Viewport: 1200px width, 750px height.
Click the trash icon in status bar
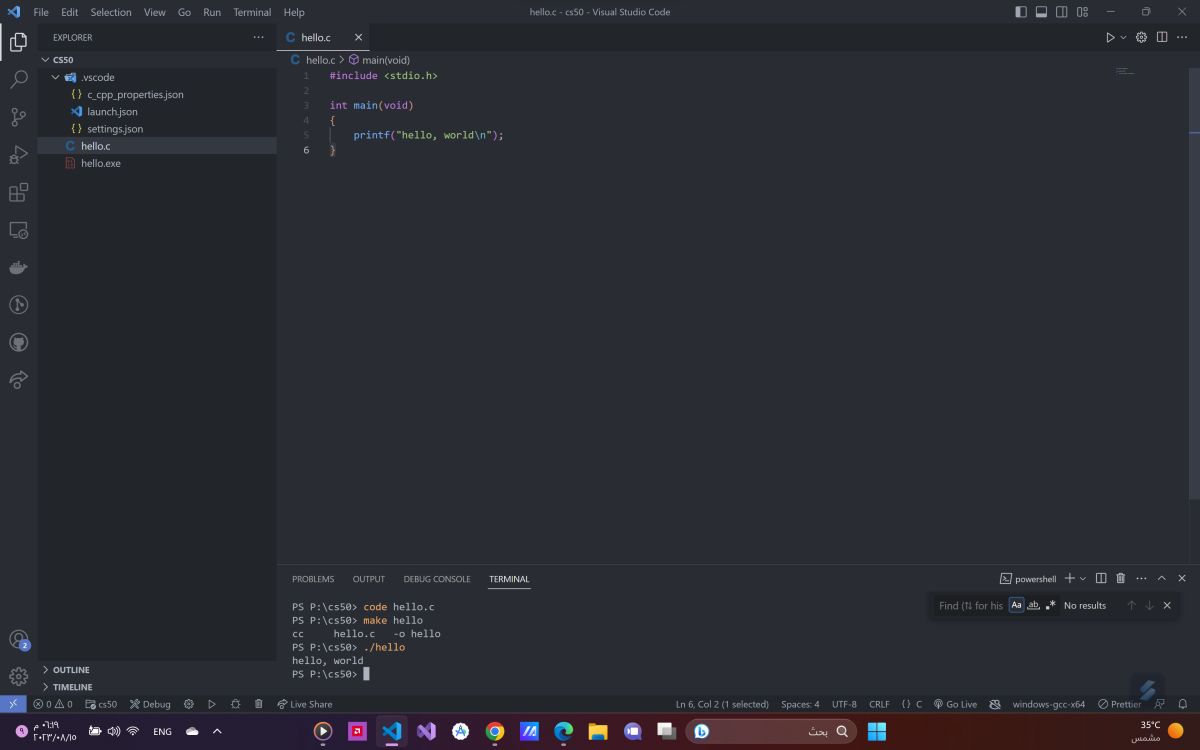(x=259, y=704)
